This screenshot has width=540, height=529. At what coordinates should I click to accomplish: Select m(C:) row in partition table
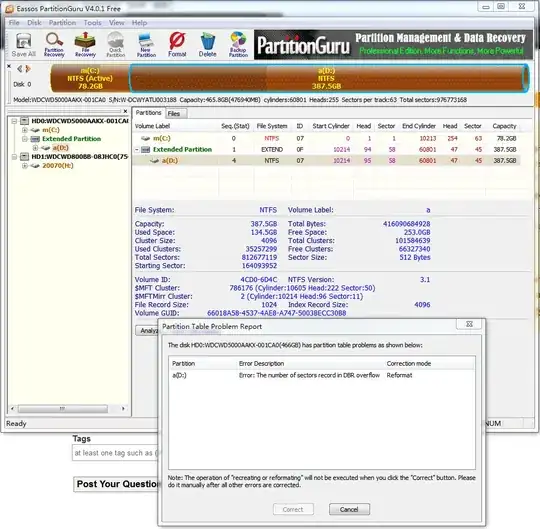click(326, 138)
